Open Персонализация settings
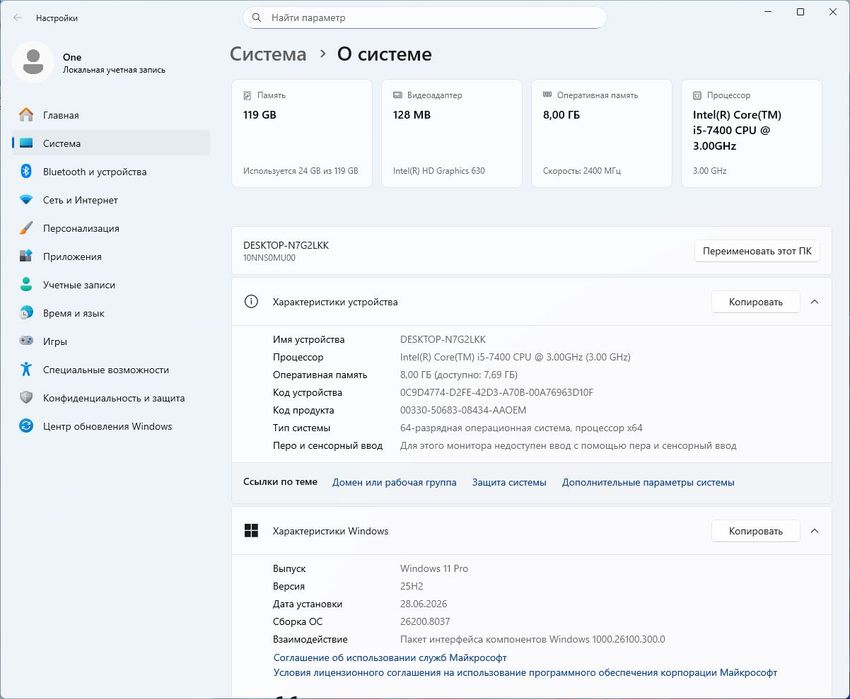850x699 pixels. pos(111,228)
